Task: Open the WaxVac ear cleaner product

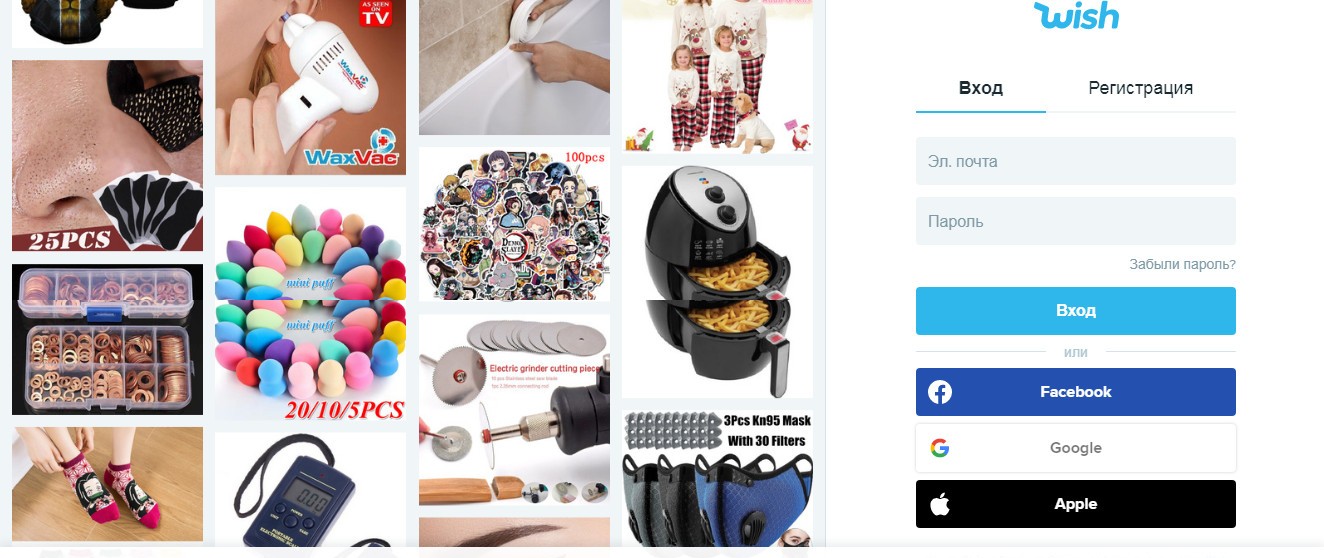Action: (x=310, y=87)
